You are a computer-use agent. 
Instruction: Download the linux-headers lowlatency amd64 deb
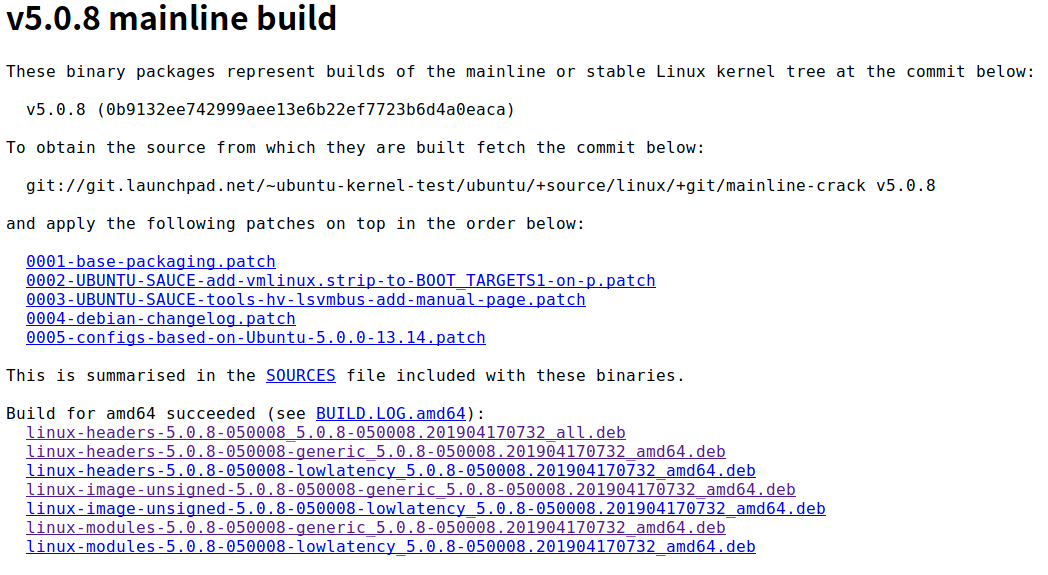point(390,471)
